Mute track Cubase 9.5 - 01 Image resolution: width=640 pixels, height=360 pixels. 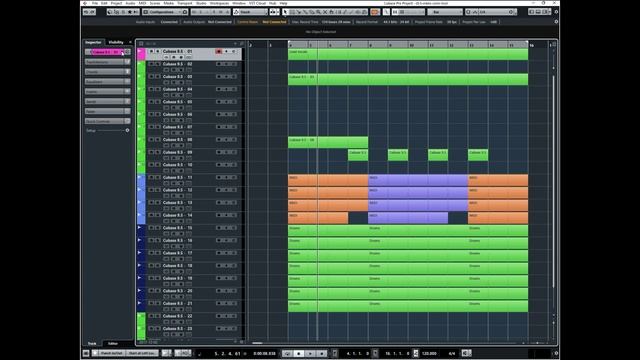151,51
